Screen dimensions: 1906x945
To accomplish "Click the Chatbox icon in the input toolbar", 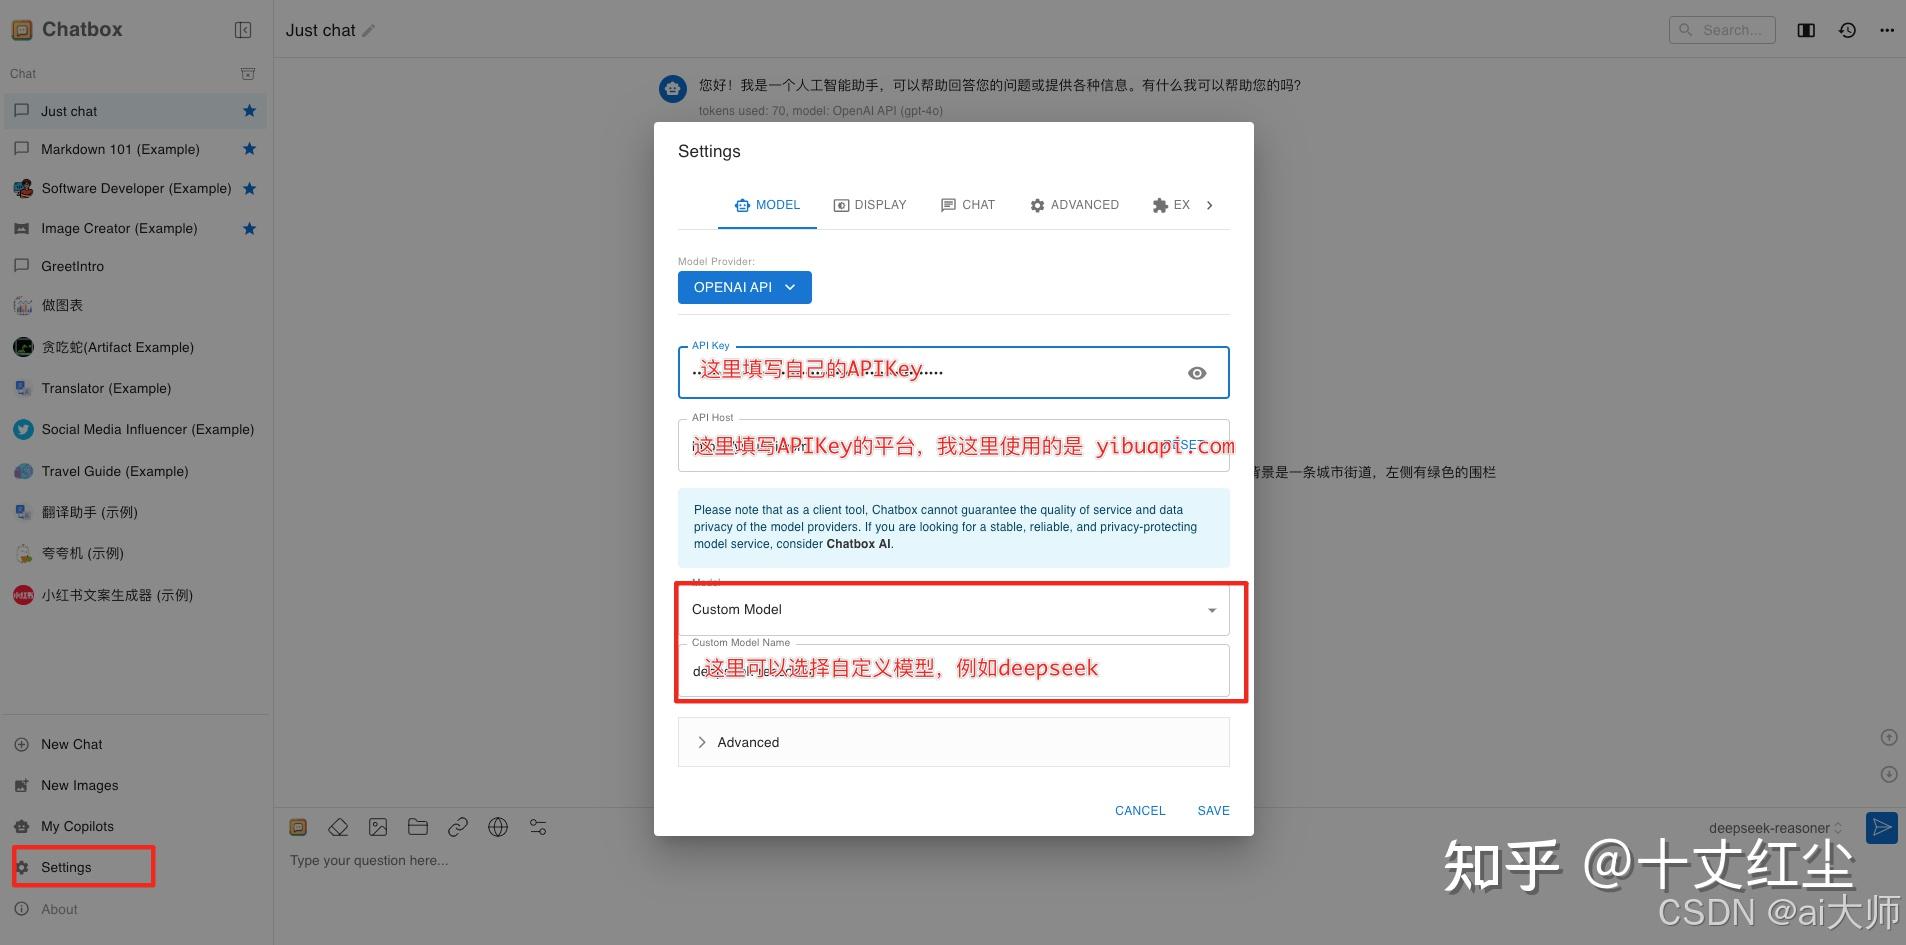I will (x=298, y=827).
